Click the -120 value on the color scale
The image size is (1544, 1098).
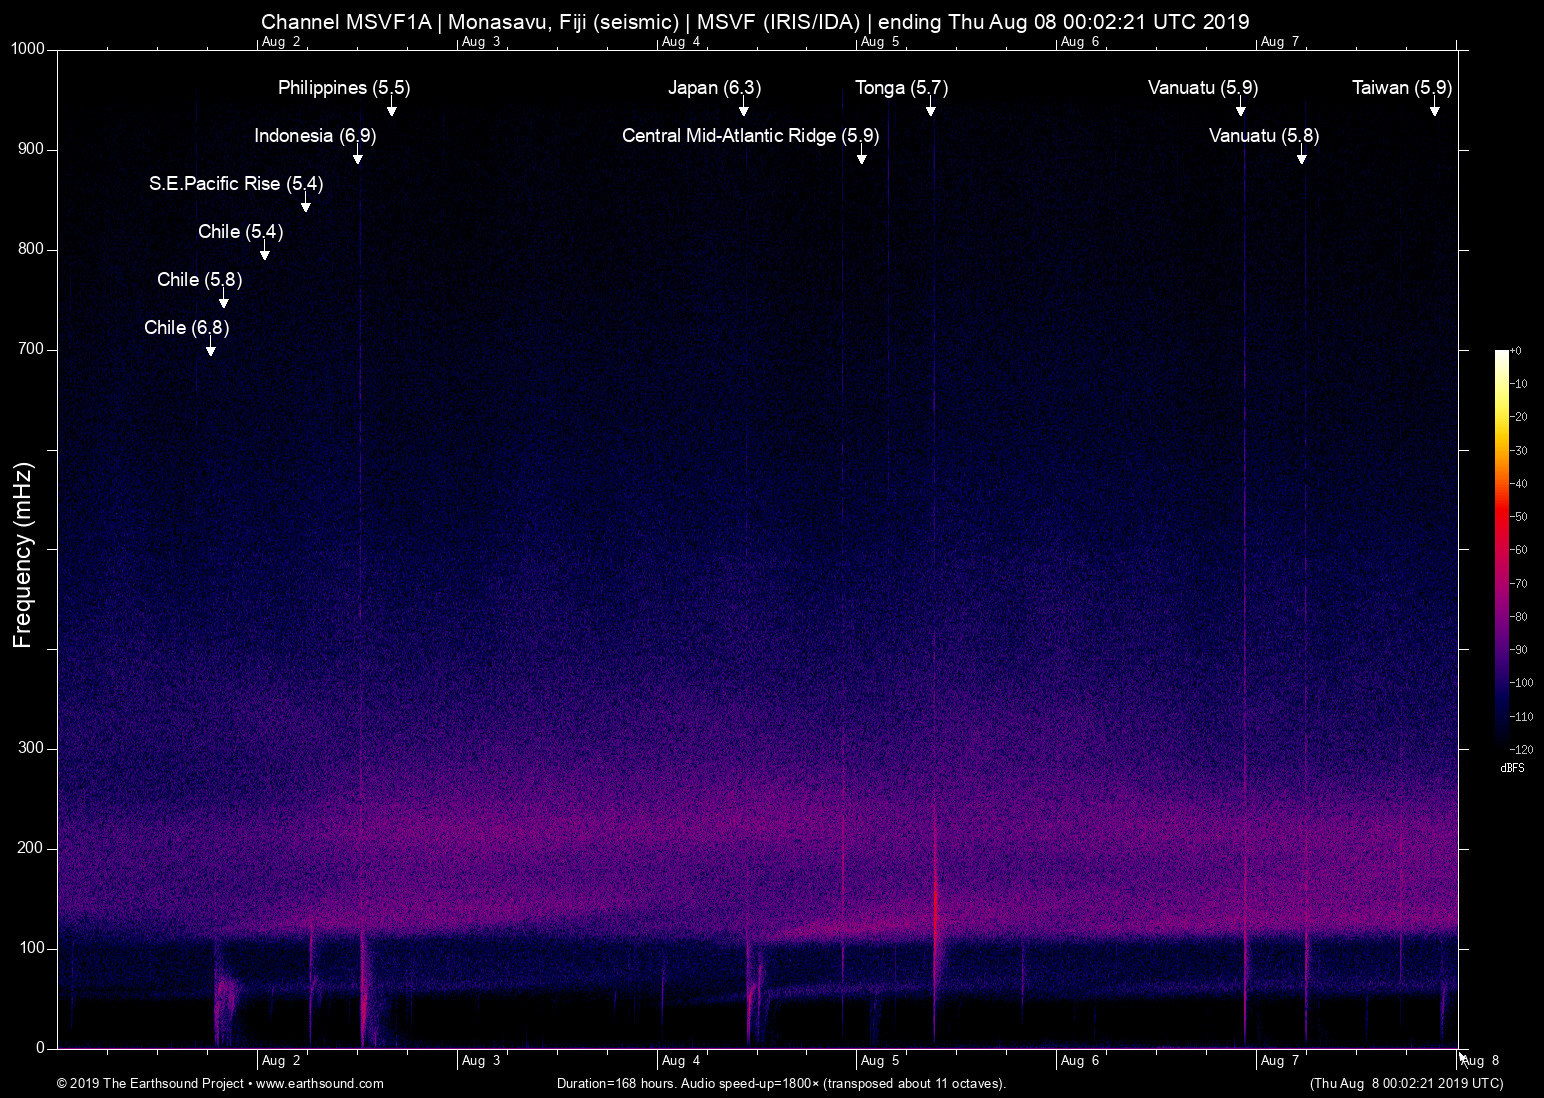(x=1521, y=748)
